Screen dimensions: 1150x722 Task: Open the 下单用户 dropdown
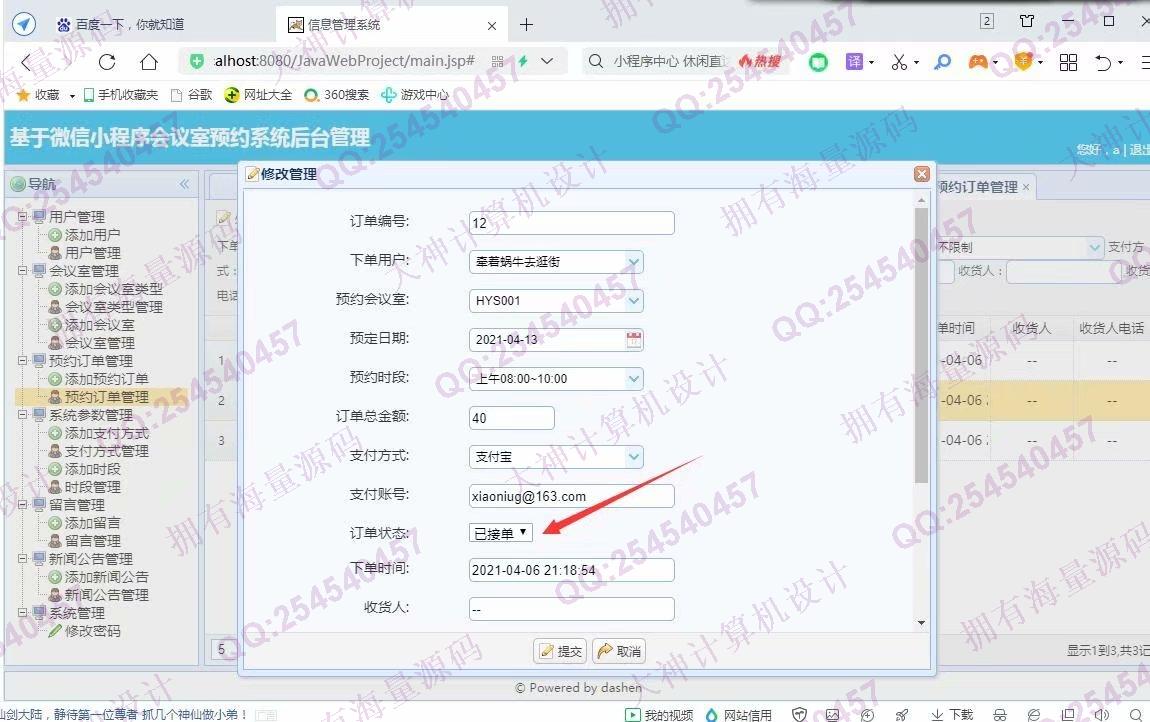click(x=634, y=261)
